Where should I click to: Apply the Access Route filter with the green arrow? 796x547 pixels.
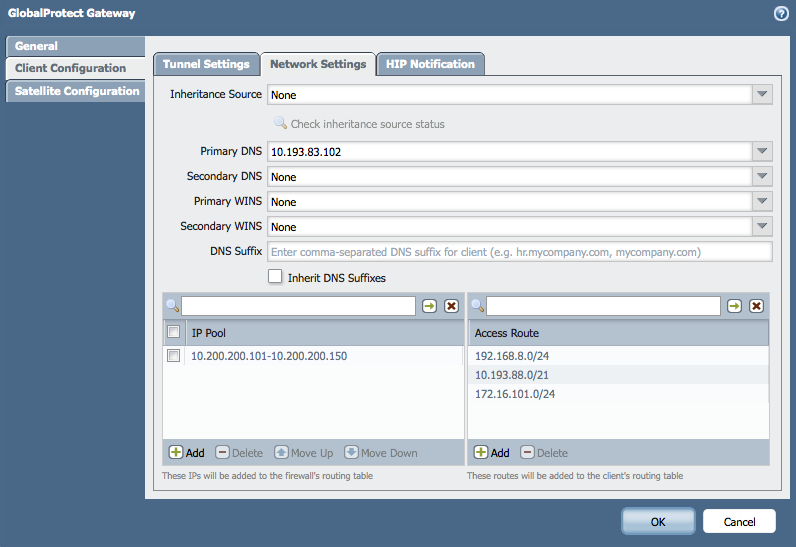[734, 306]
